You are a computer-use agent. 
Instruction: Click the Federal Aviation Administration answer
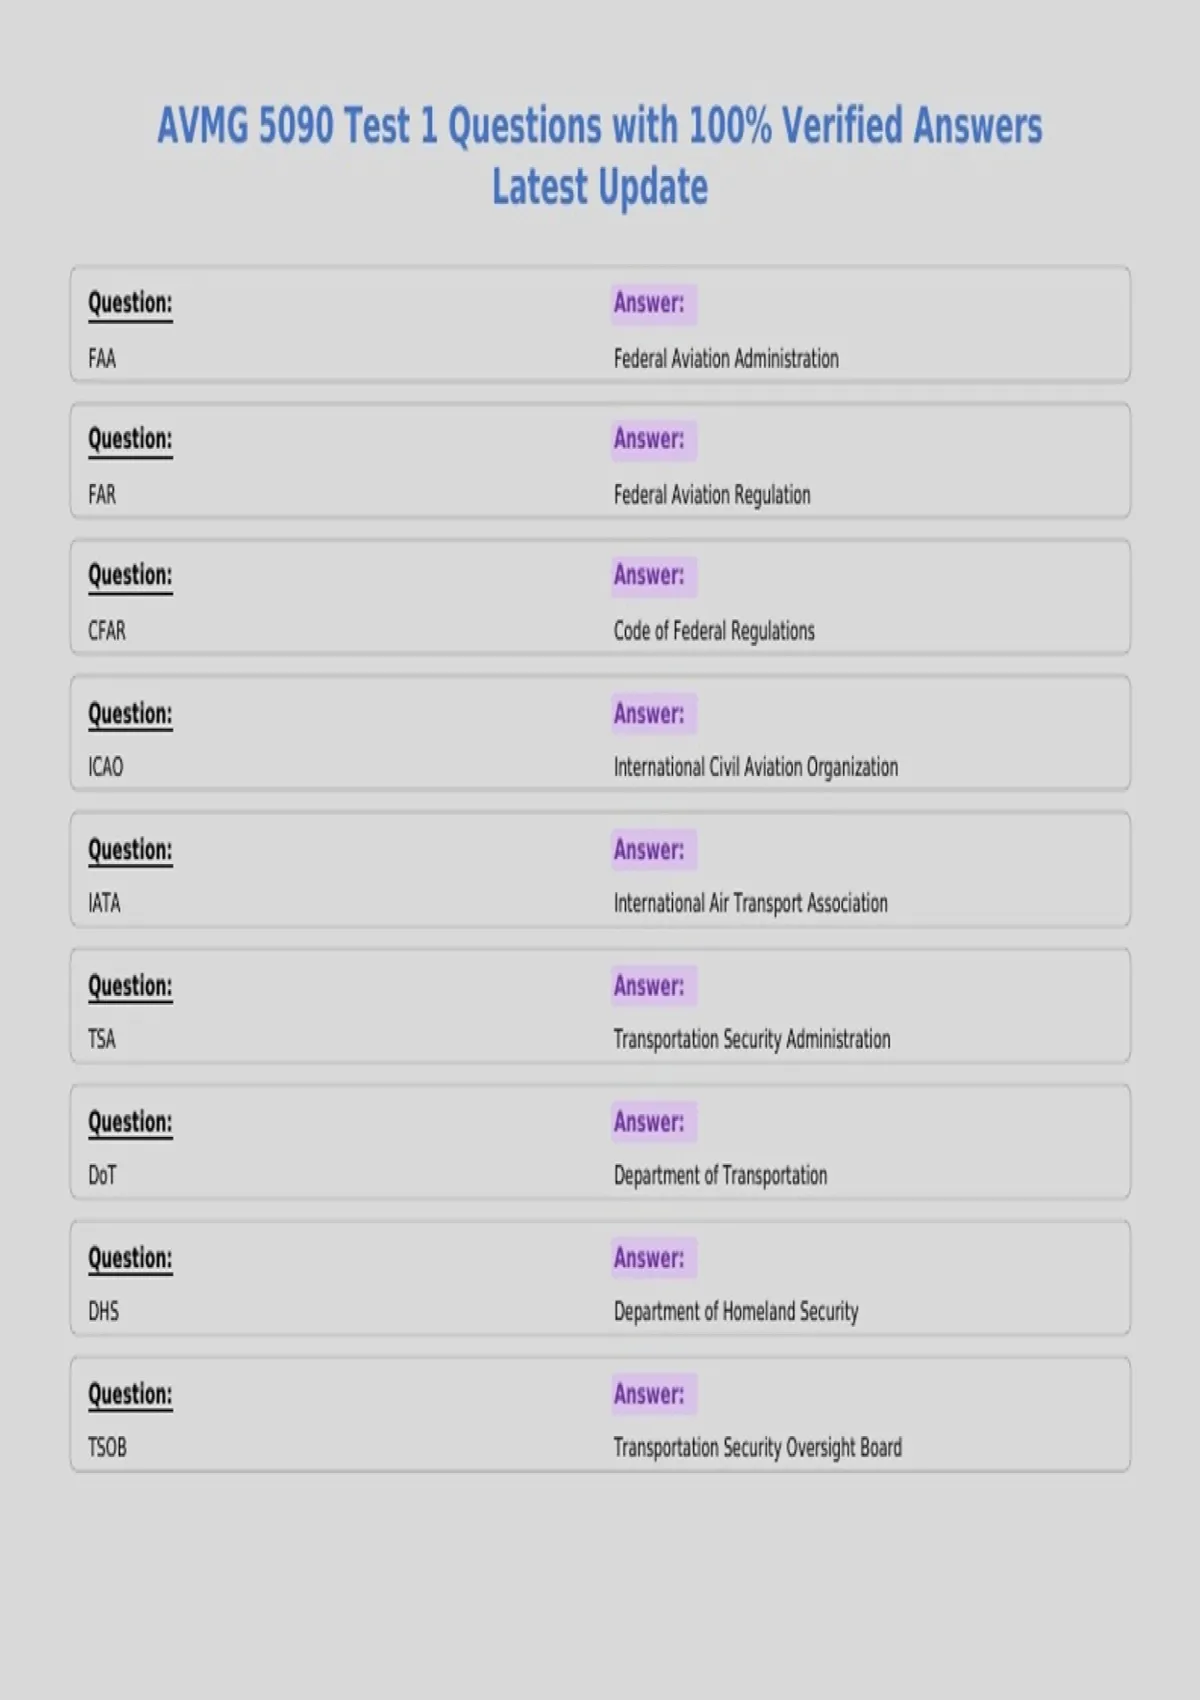point(726,359)
